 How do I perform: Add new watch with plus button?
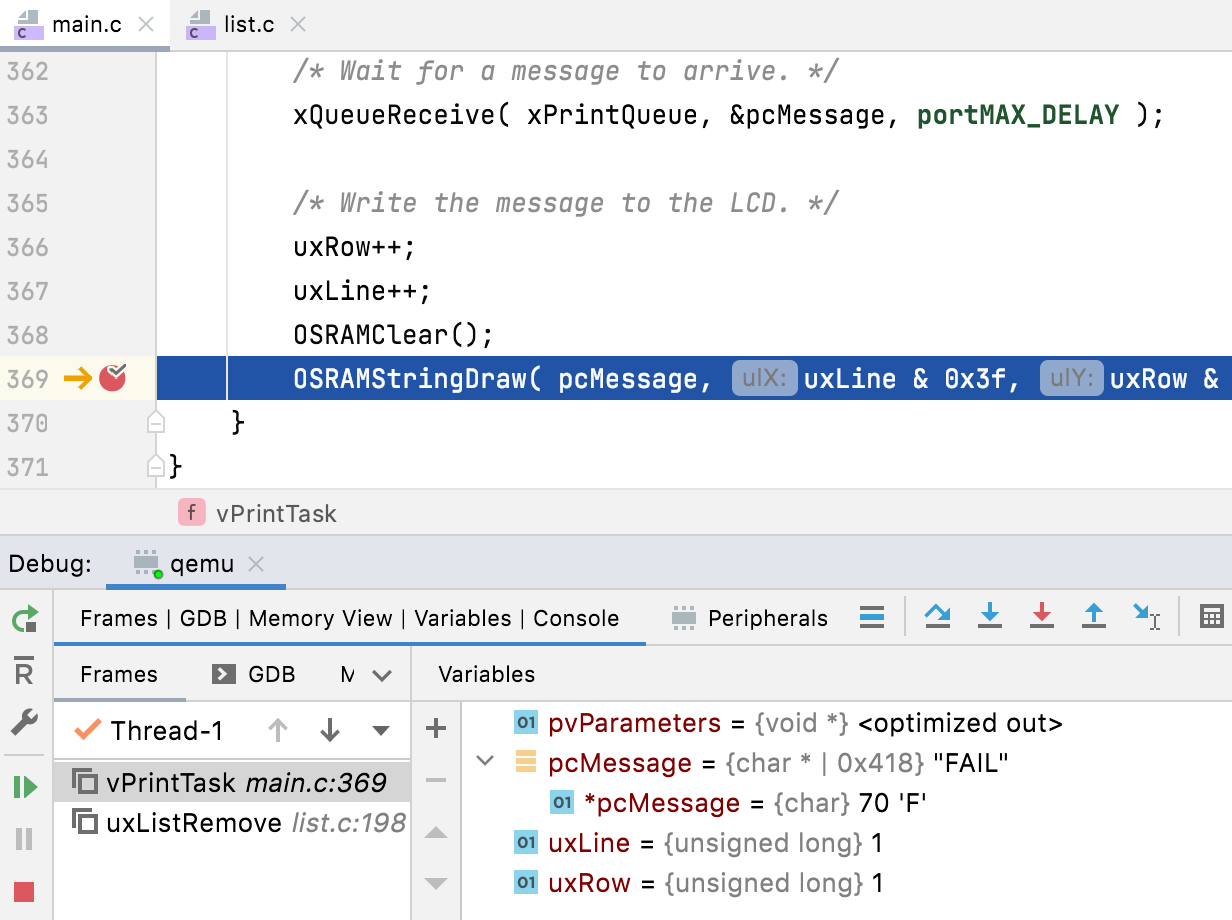[436, 729]
